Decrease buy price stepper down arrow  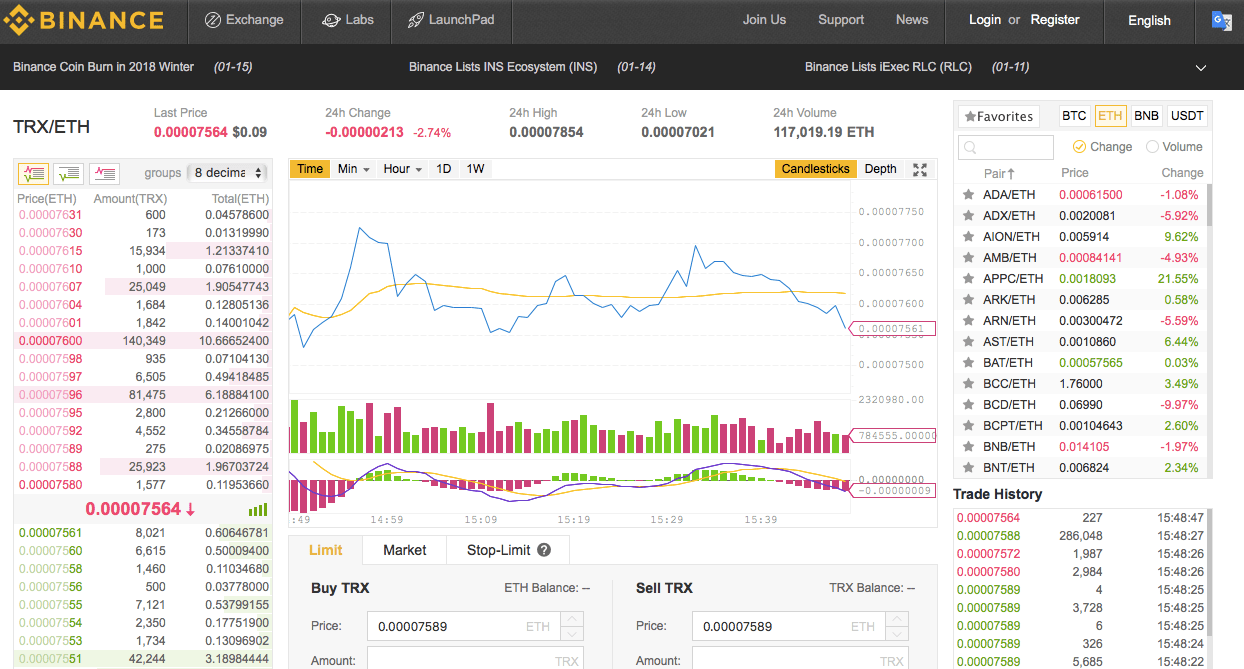(570, 634)
